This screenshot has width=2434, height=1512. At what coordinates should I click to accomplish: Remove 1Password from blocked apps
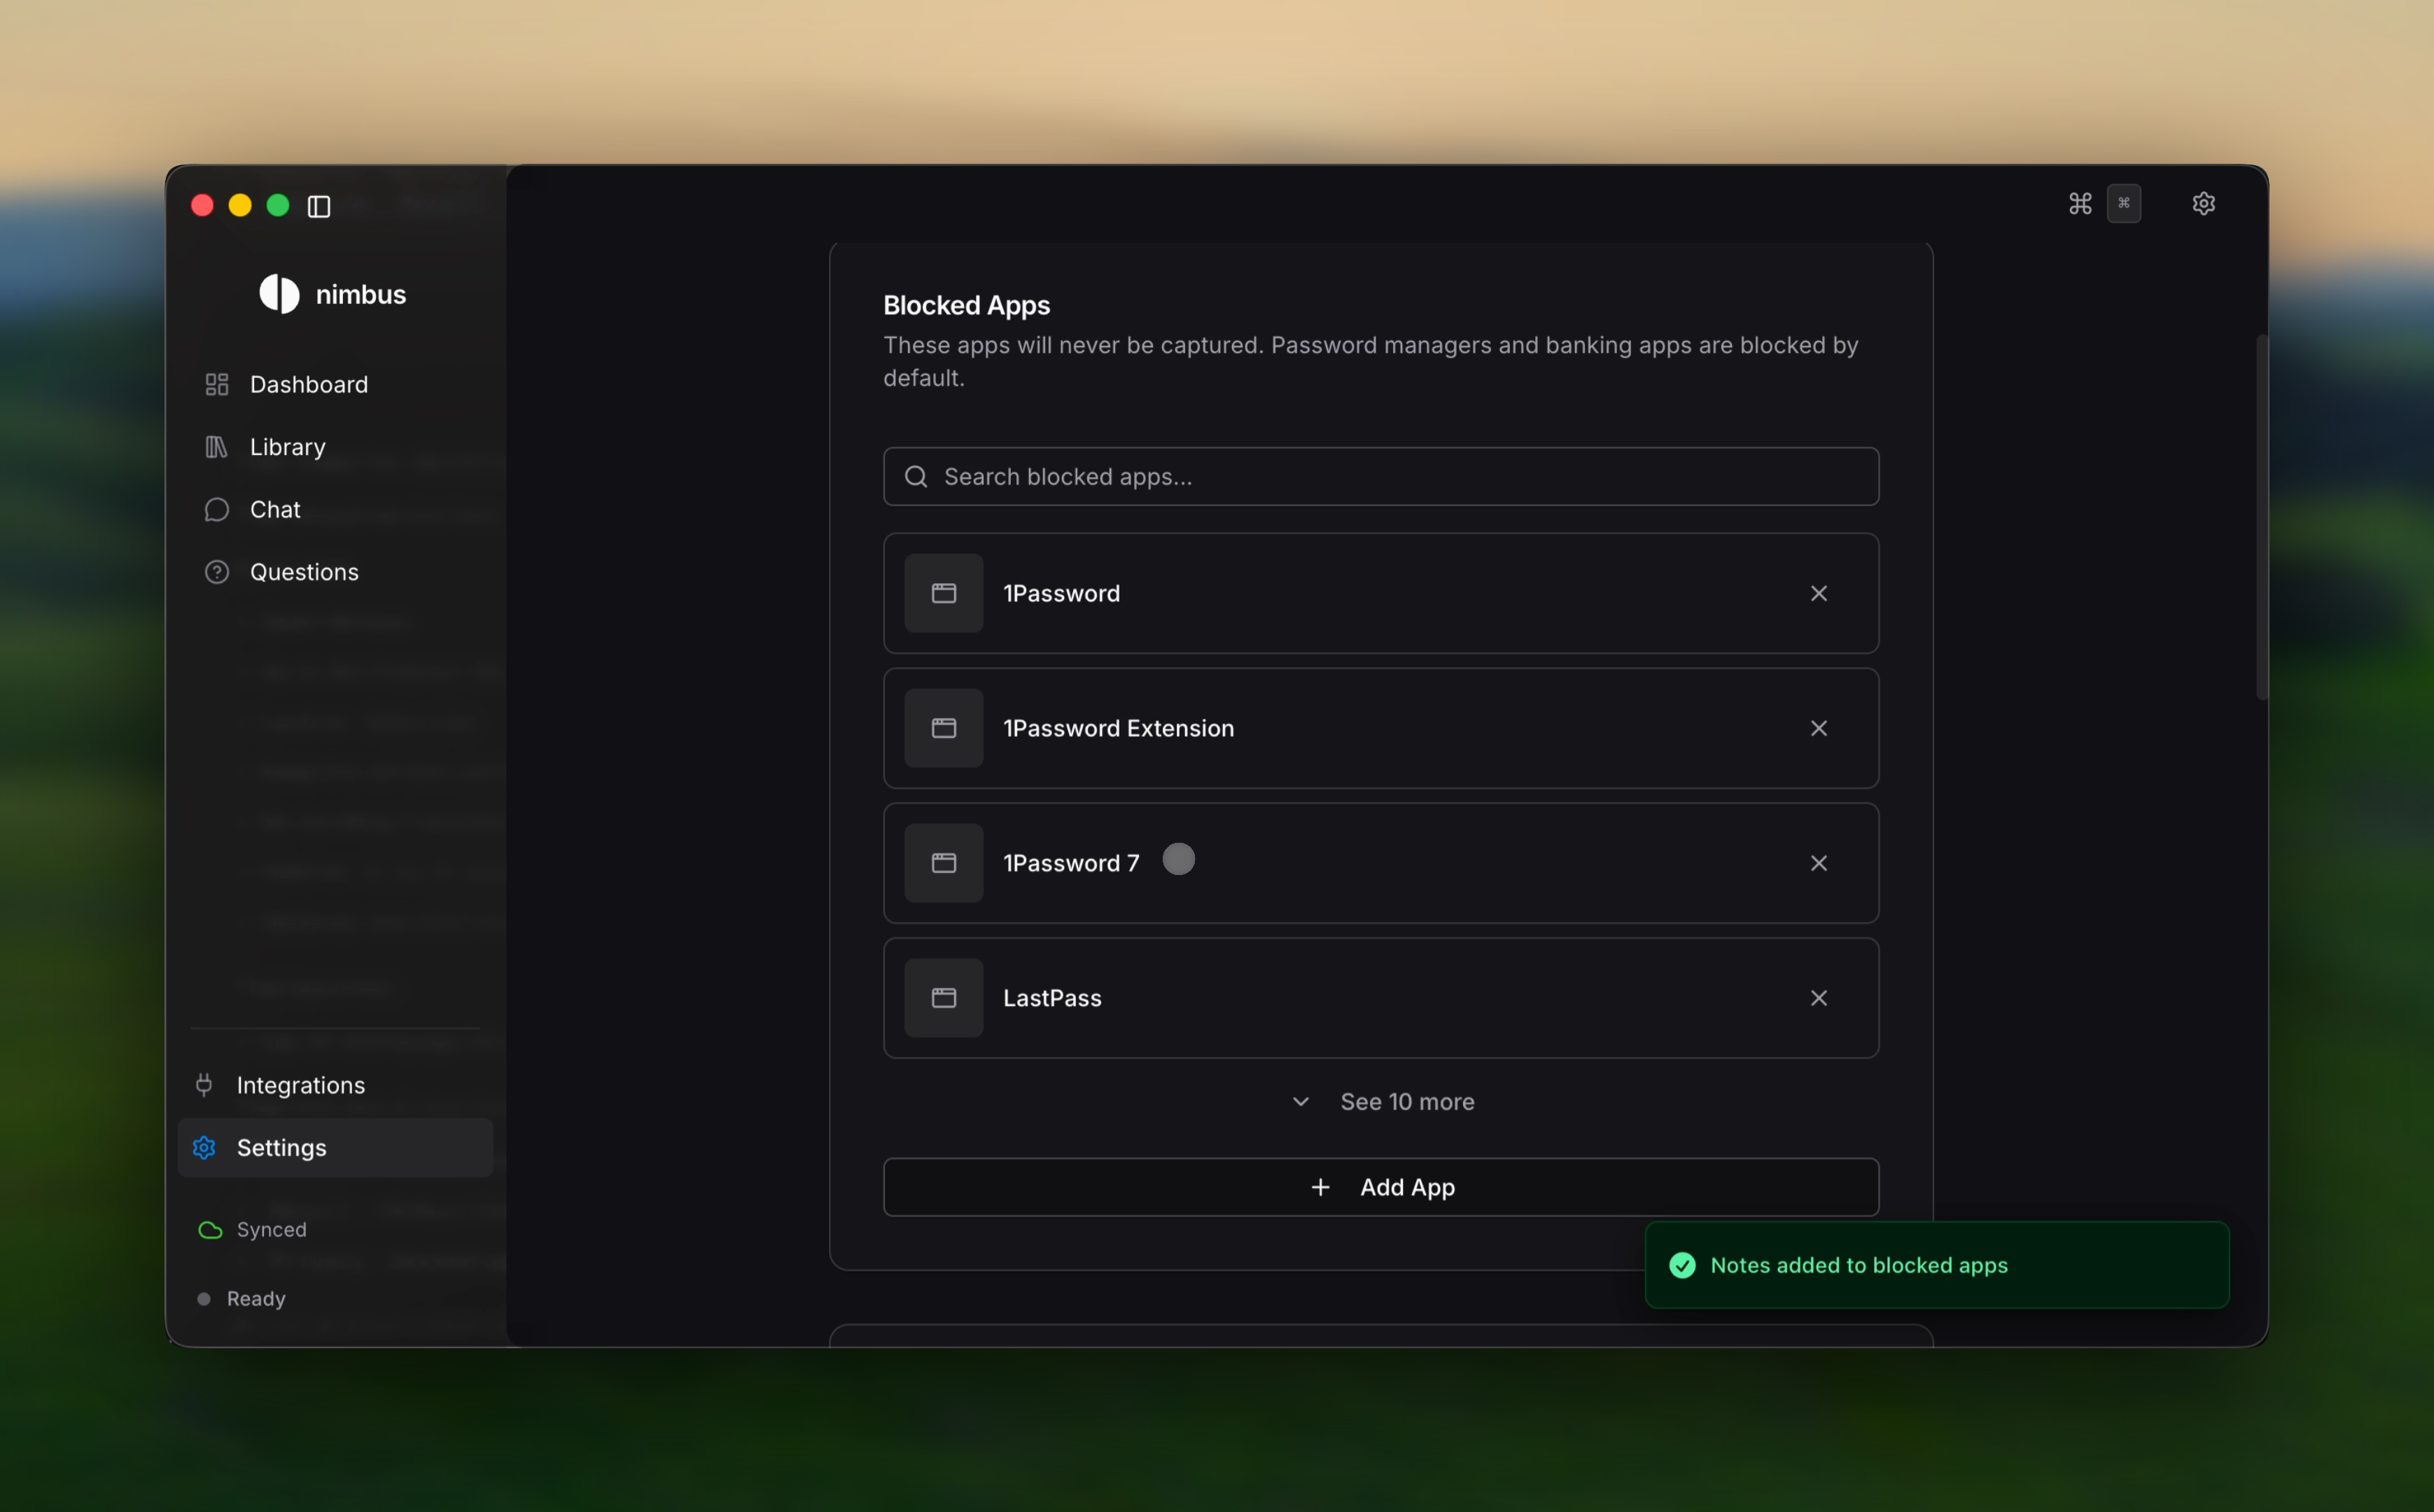[x=1819, y=593]
